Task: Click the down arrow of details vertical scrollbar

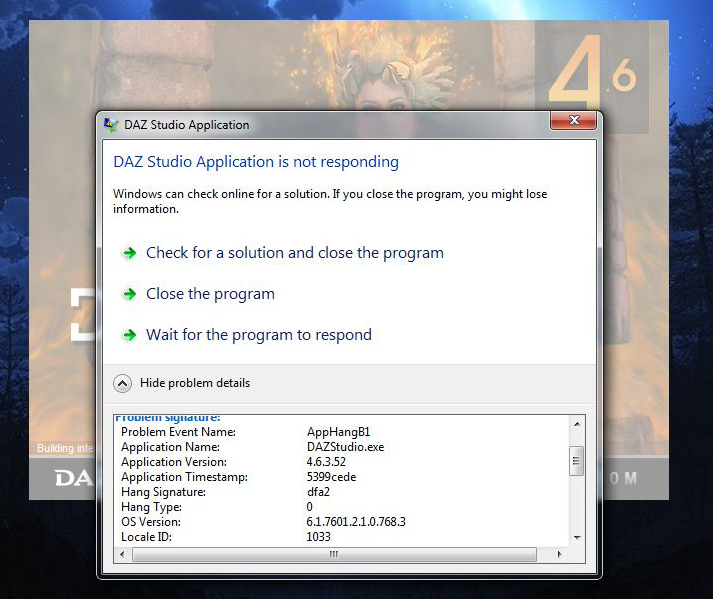Action: [x=577, y=538]
